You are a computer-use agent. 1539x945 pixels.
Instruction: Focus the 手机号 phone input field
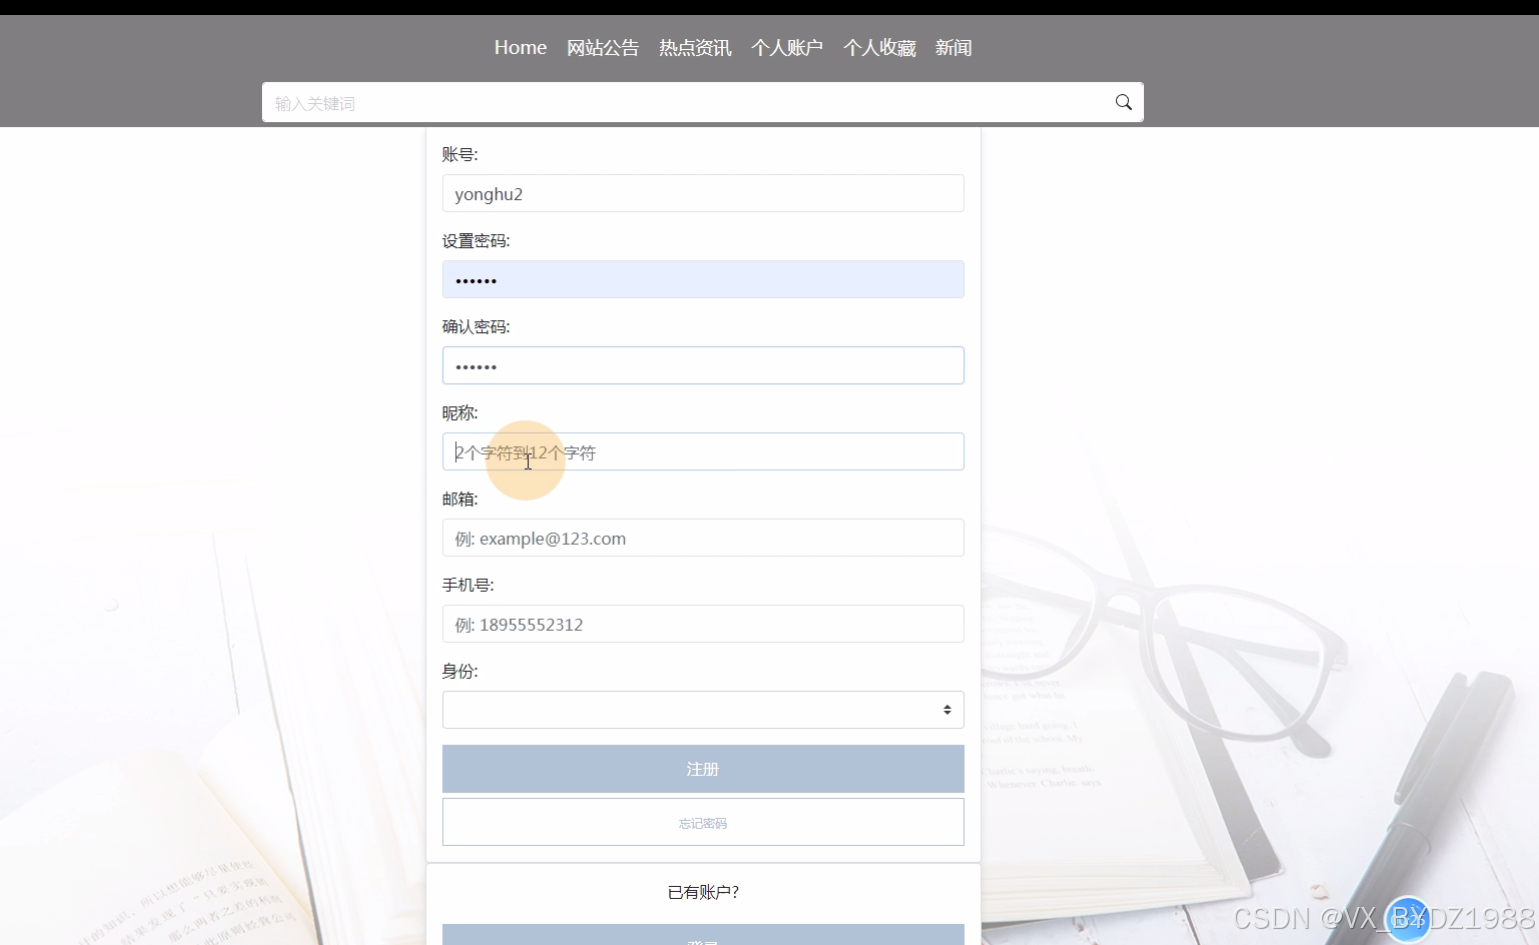[x=703, y=623]
